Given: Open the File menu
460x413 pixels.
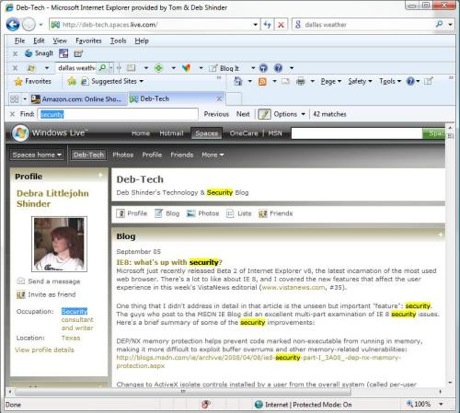Looking at the screenshot, I should [x=20, y=41].
